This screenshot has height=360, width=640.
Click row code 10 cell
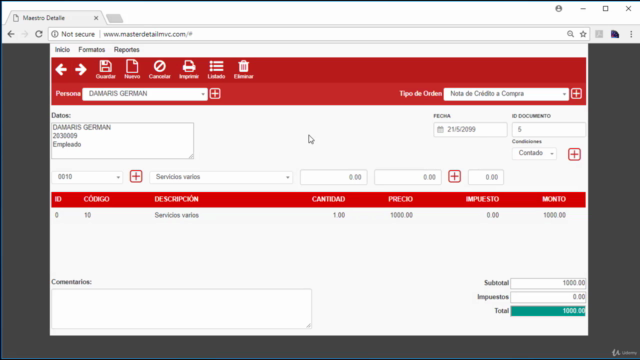(x=87, y=215)
